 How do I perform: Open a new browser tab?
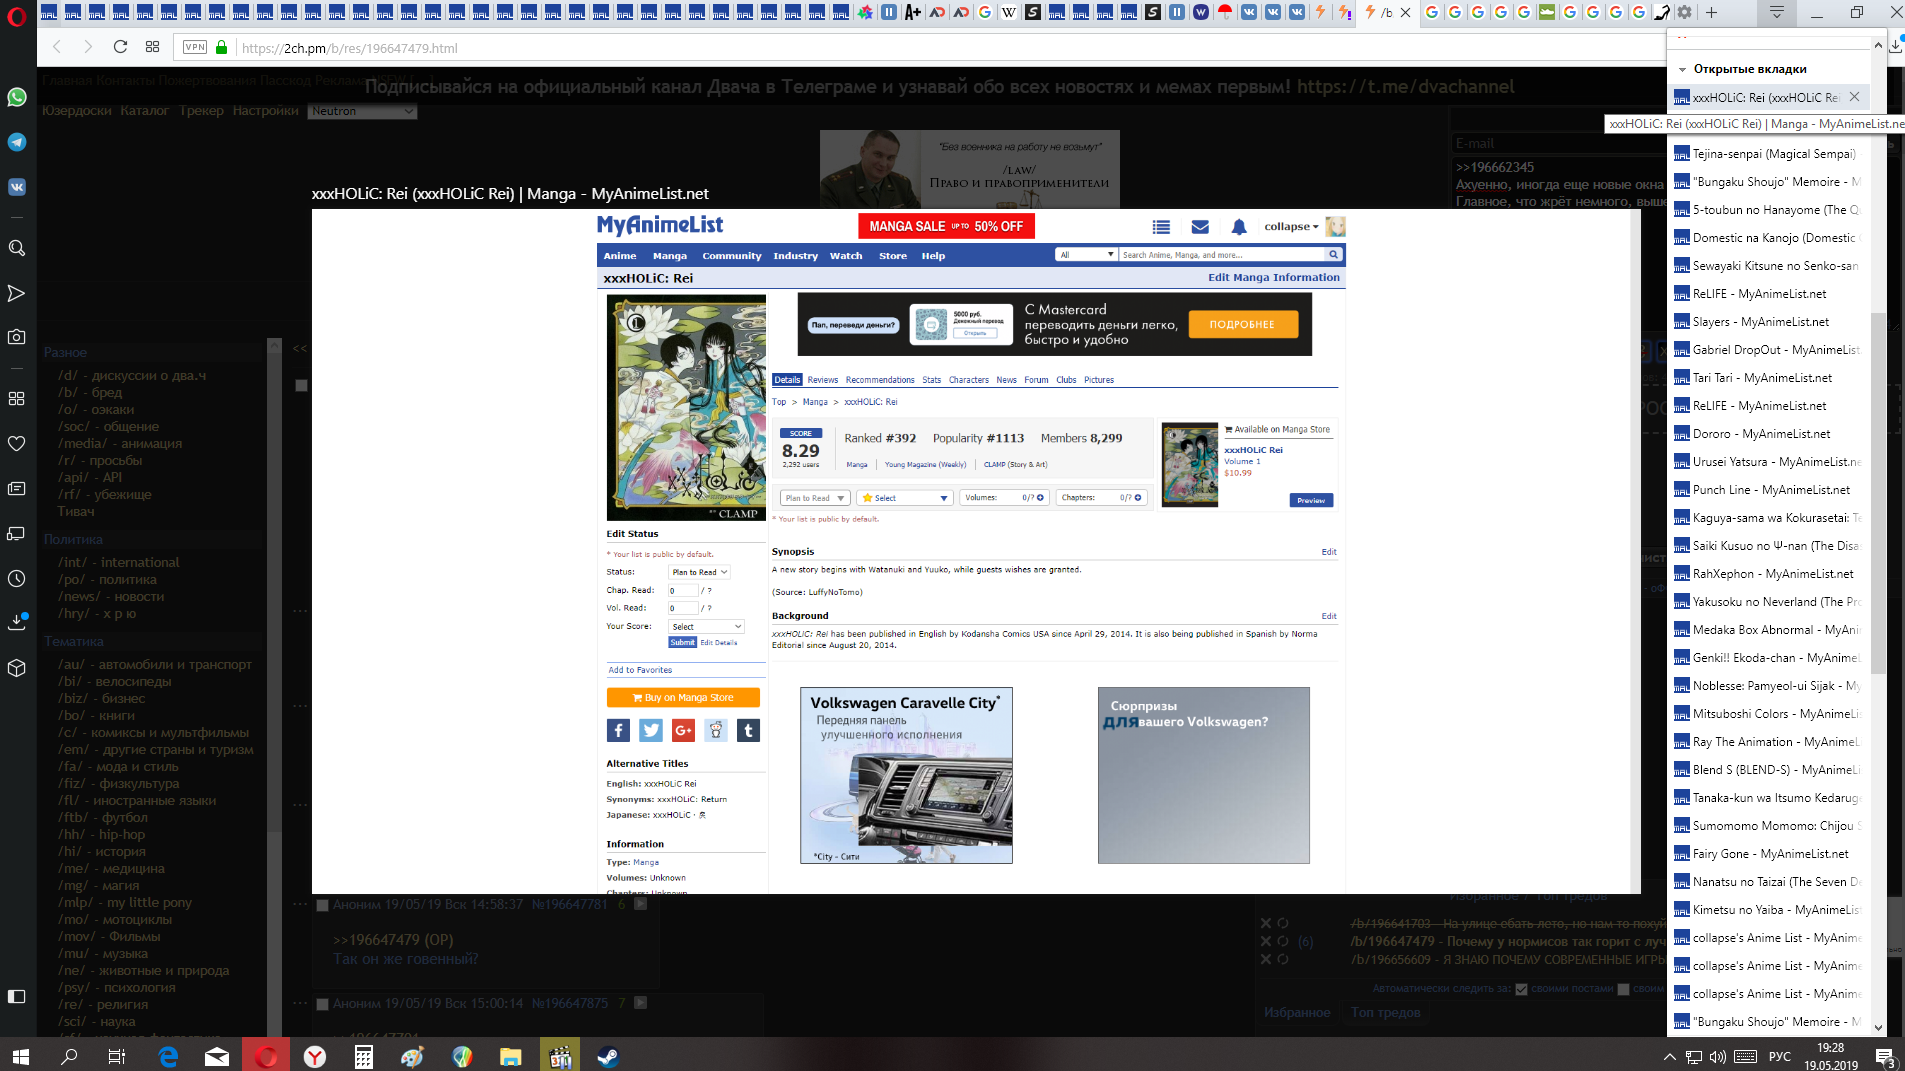1711,12
